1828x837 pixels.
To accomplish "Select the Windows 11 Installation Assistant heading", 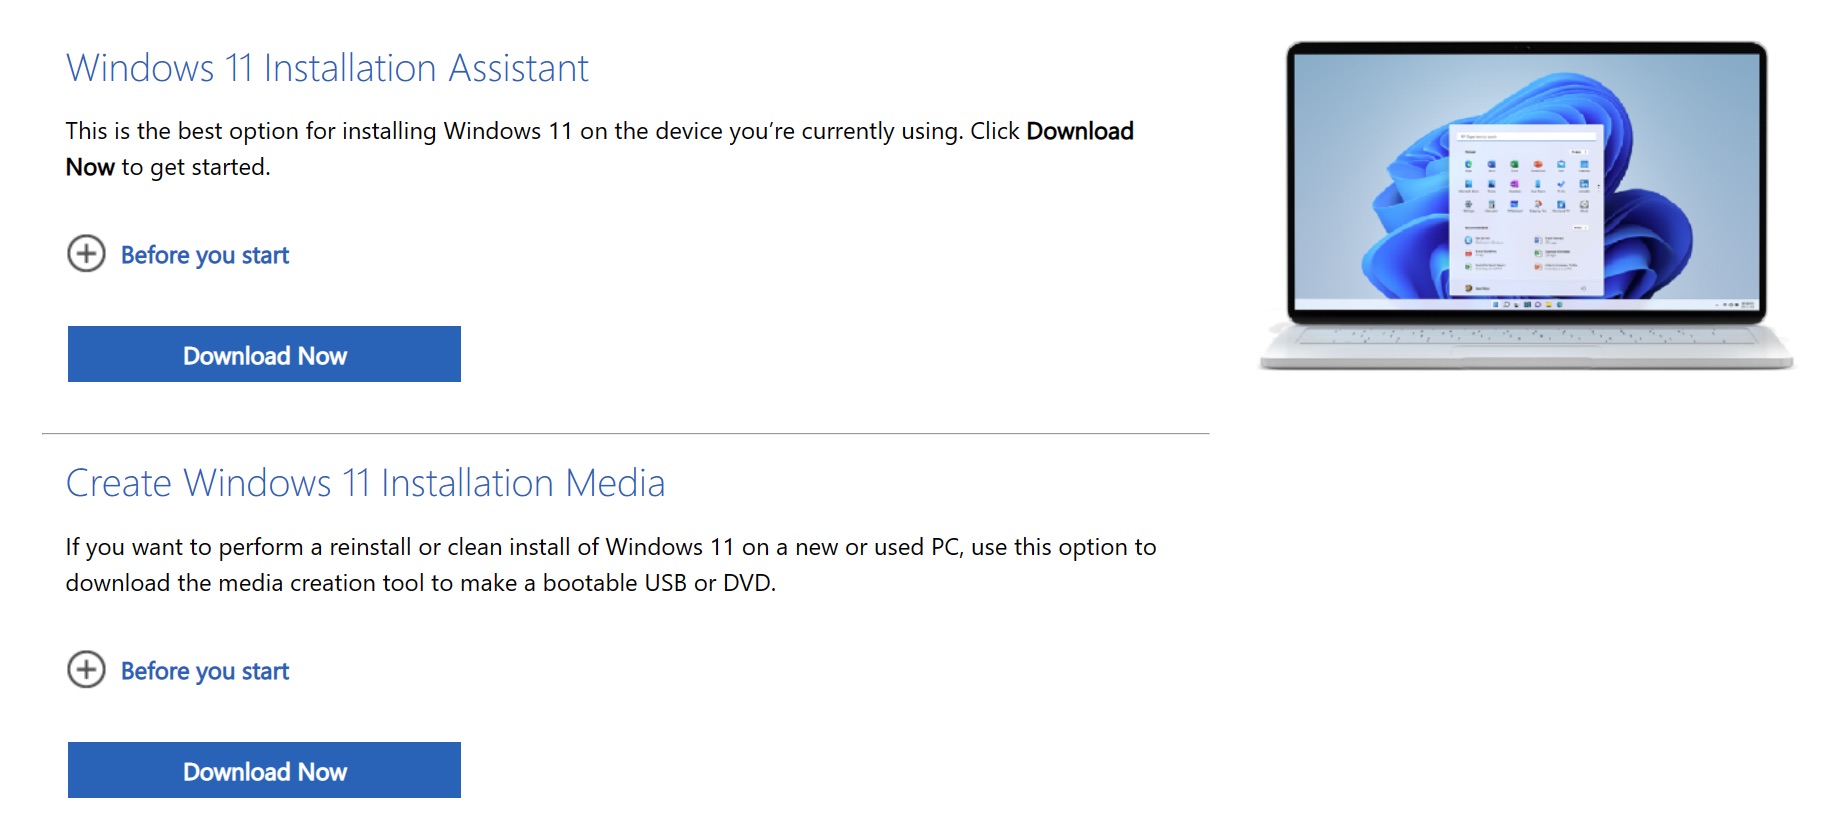I will (327, 68).
